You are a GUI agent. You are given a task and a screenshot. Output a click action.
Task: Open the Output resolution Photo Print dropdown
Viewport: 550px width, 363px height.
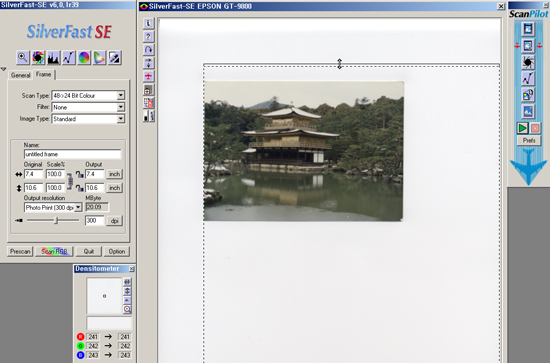[x=78, y=208]
